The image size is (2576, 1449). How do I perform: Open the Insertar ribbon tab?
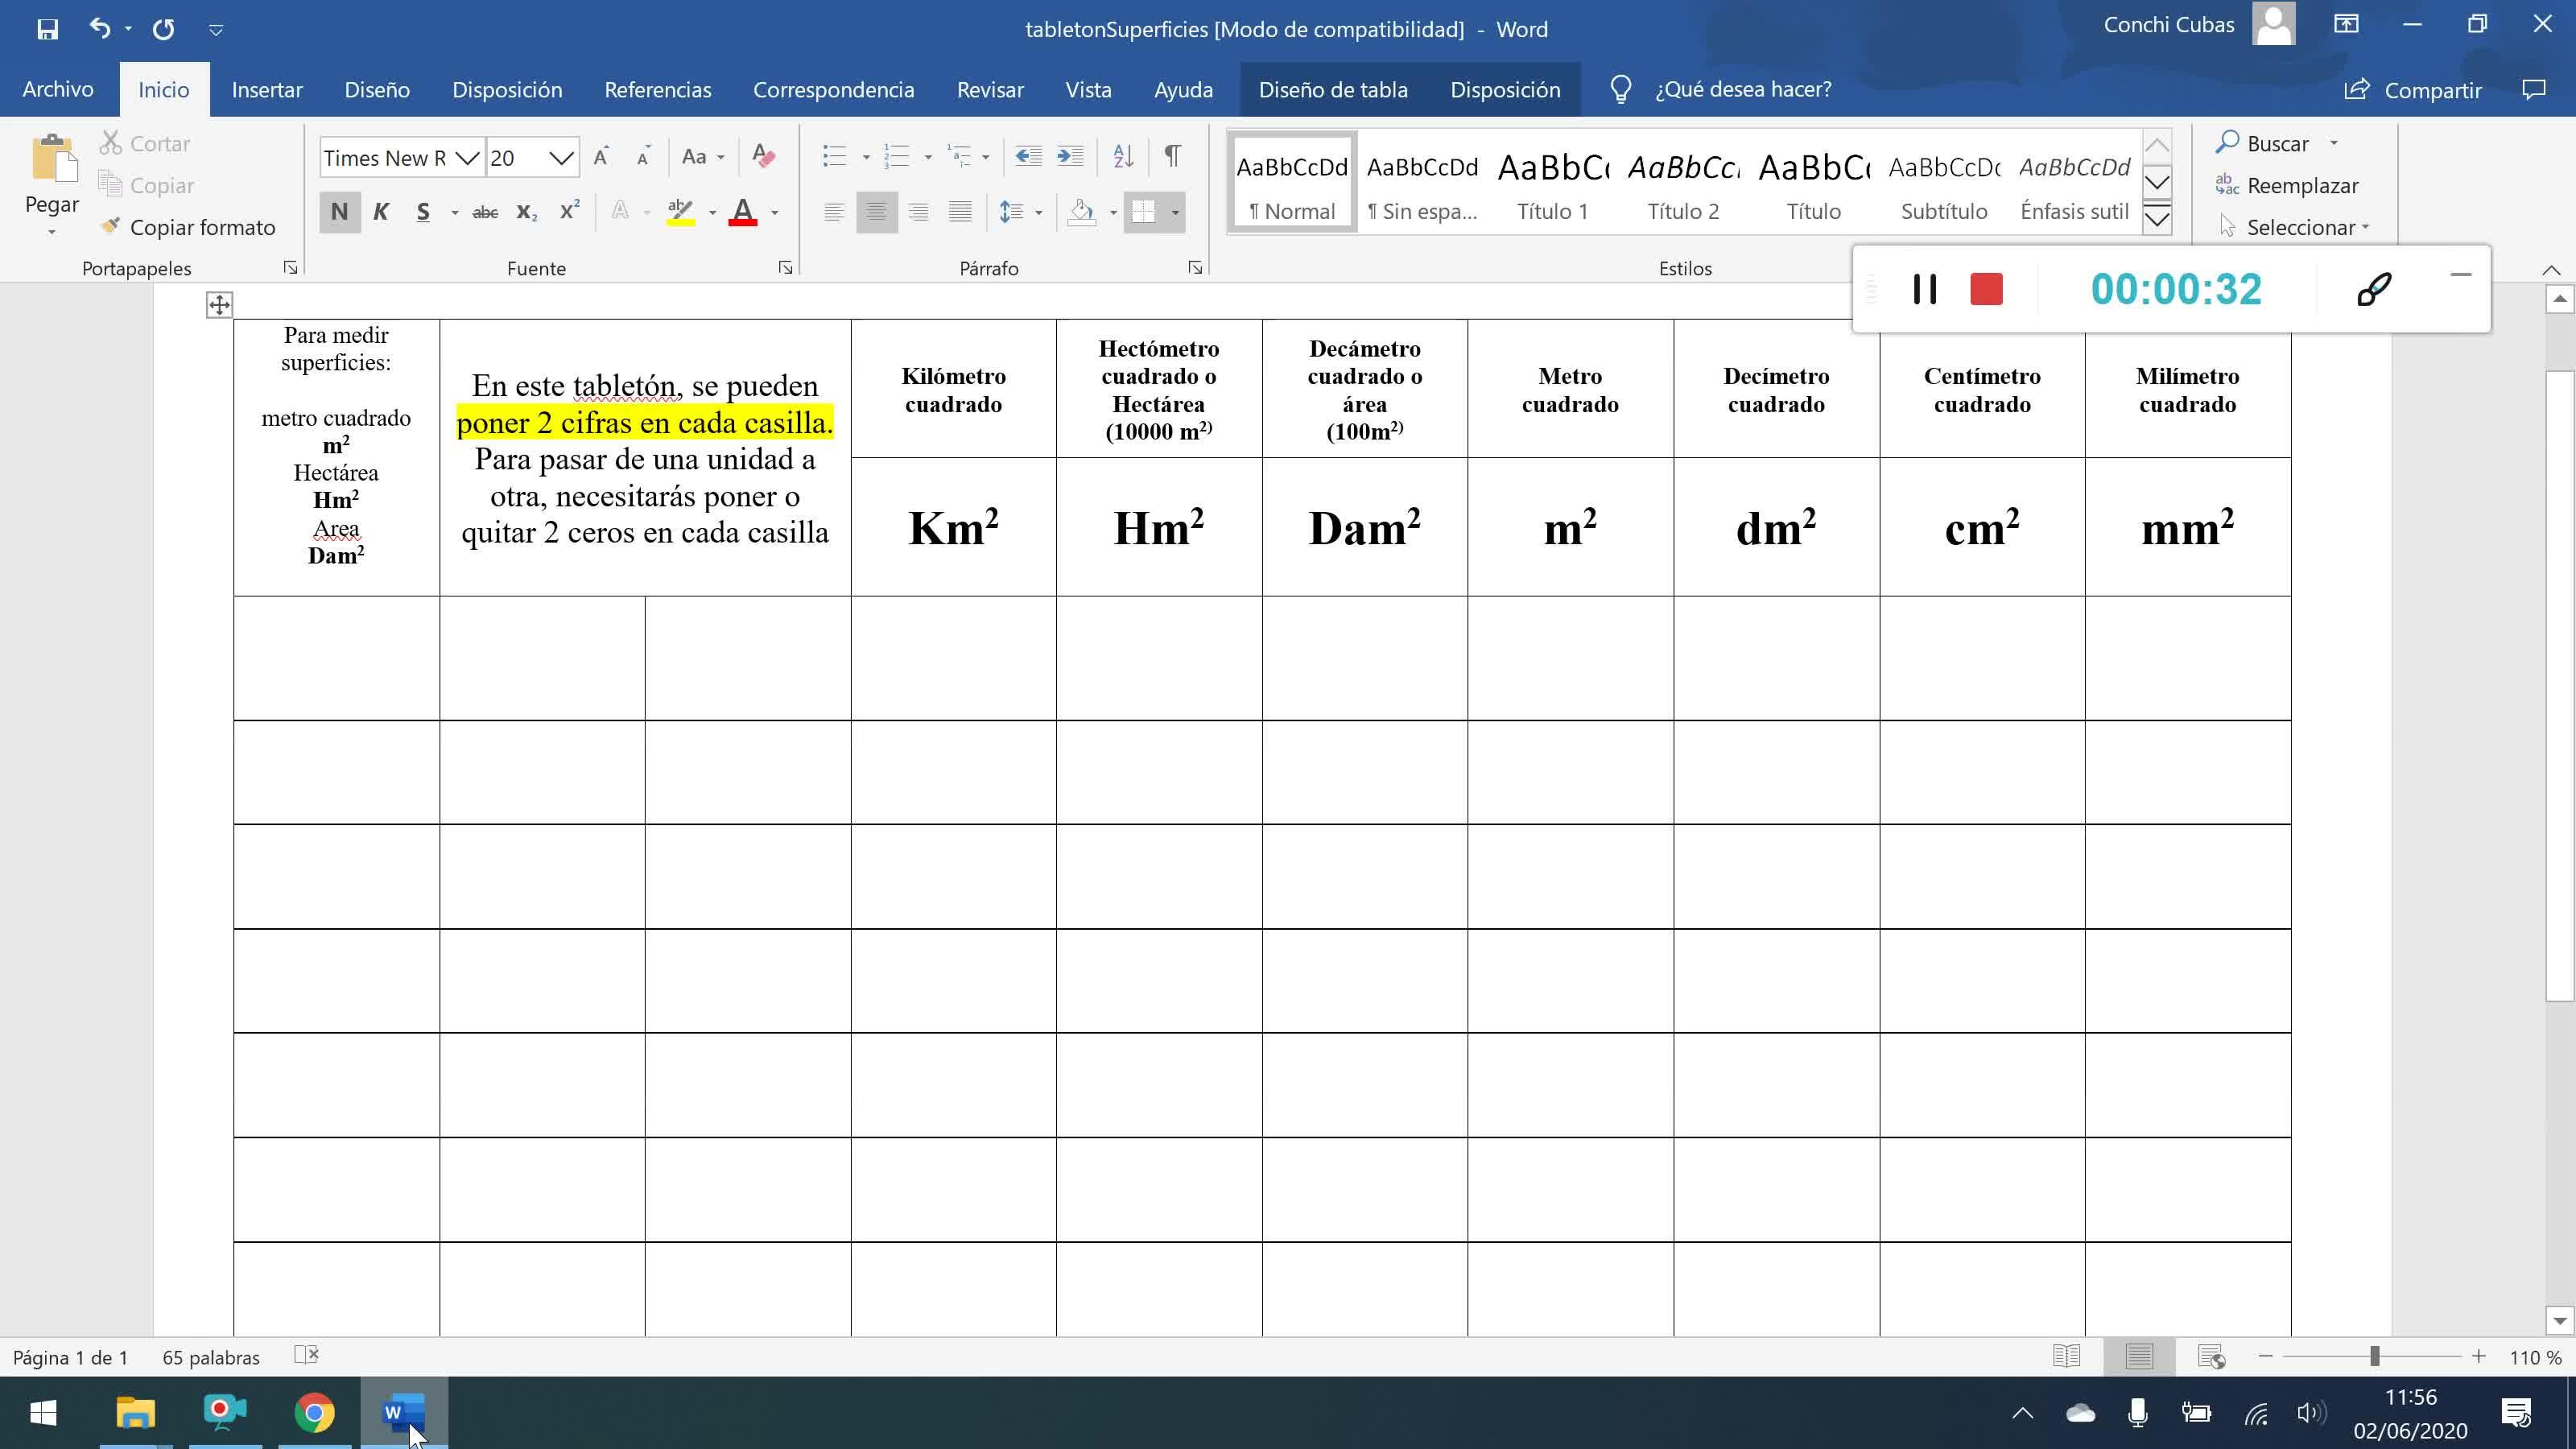click(267, 90)
